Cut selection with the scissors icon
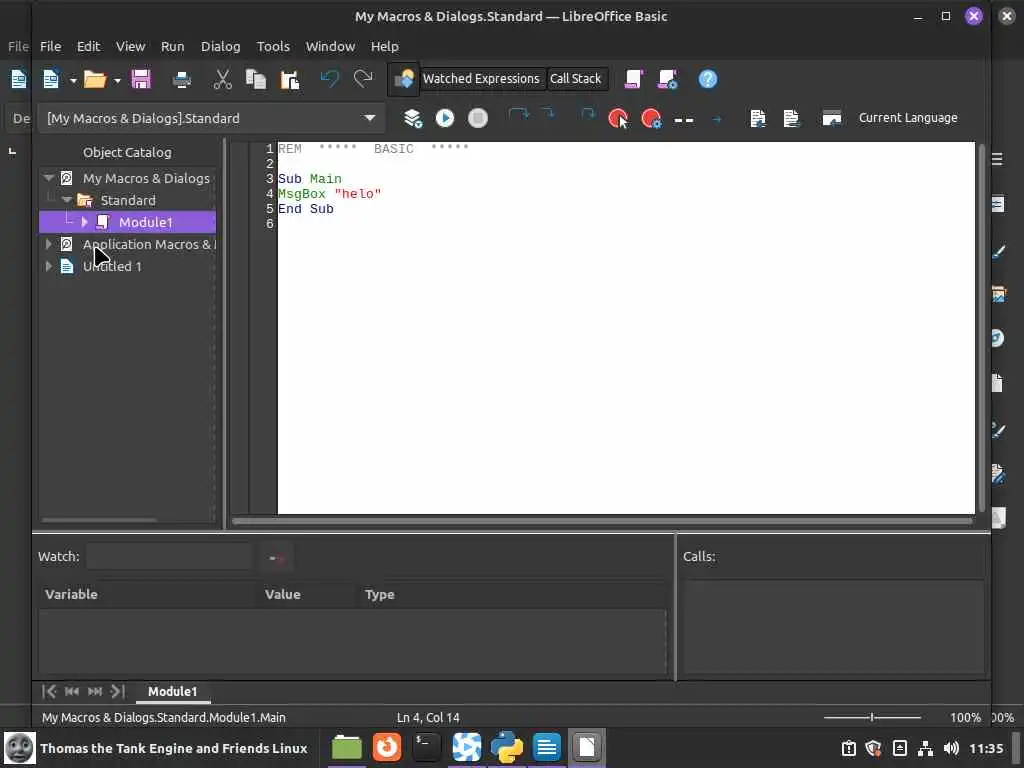This screenshot has height=768, width=1024. tap(223, 79)
